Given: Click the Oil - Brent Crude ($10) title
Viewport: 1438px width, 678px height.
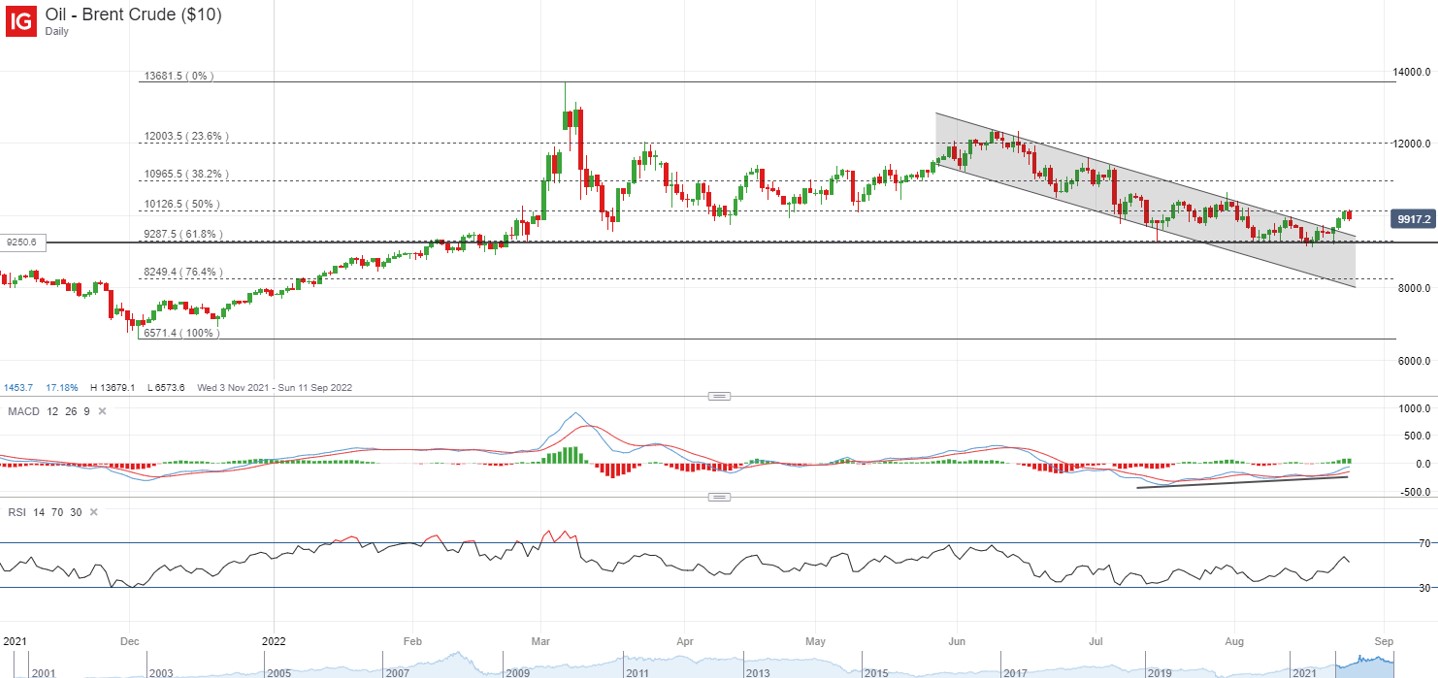Looking at the screenshot, I should click(133, 14).
